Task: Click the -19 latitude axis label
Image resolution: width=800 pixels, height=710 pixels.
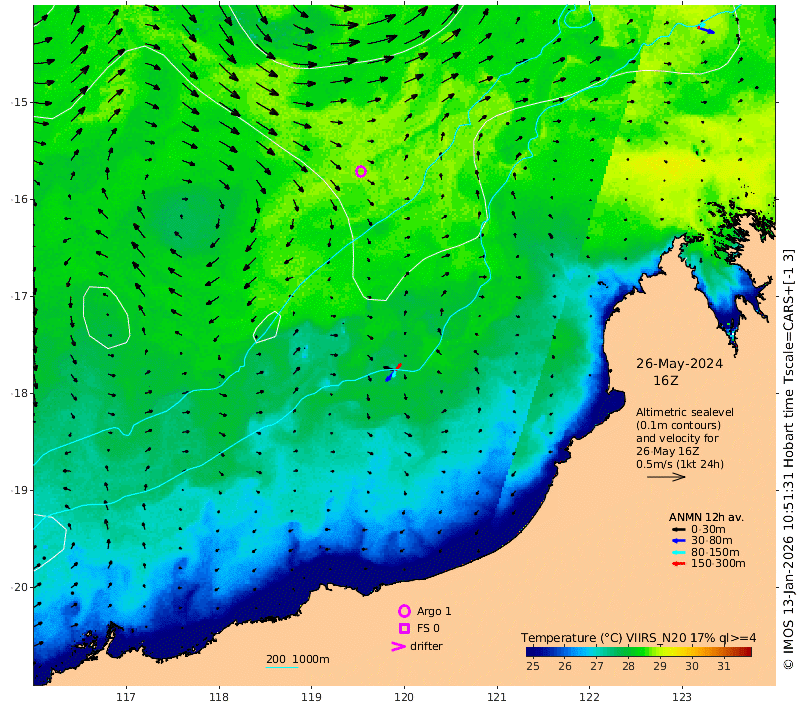Action: click(x=19, y=490)
